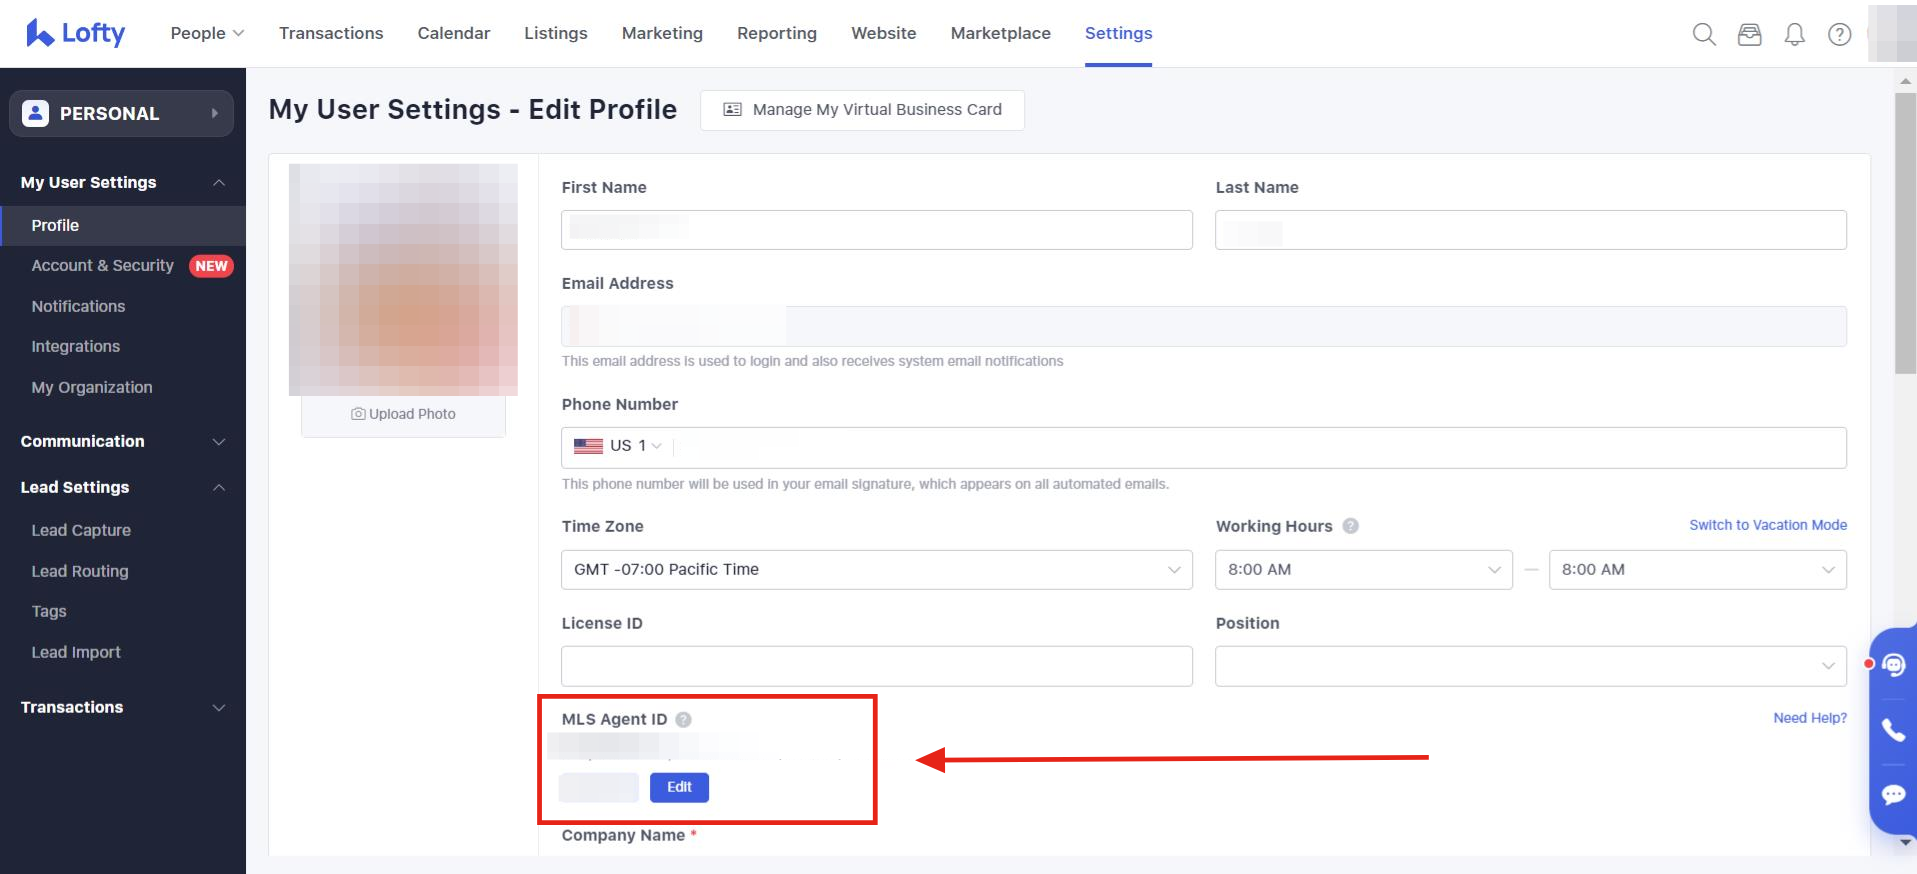Open the Position dropdown

1530,666
